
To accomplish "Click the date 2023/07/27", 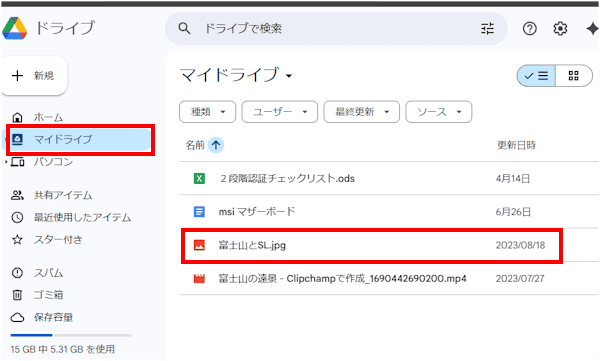I will pyautogui.click(x=520, y=278).
